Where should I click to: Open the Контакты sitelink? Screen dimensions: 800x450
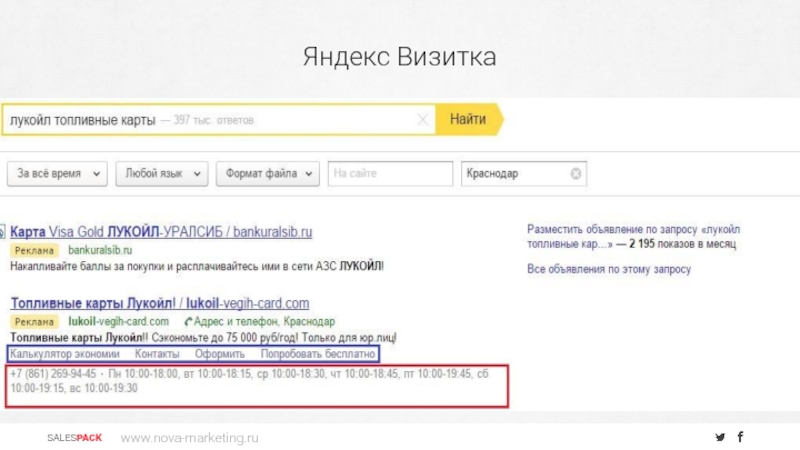click(x=157, y=354)
